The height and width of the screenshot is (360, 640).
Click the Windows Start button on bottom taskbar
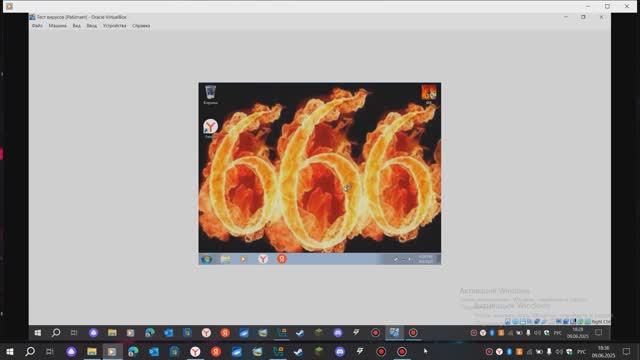[10, 351]
